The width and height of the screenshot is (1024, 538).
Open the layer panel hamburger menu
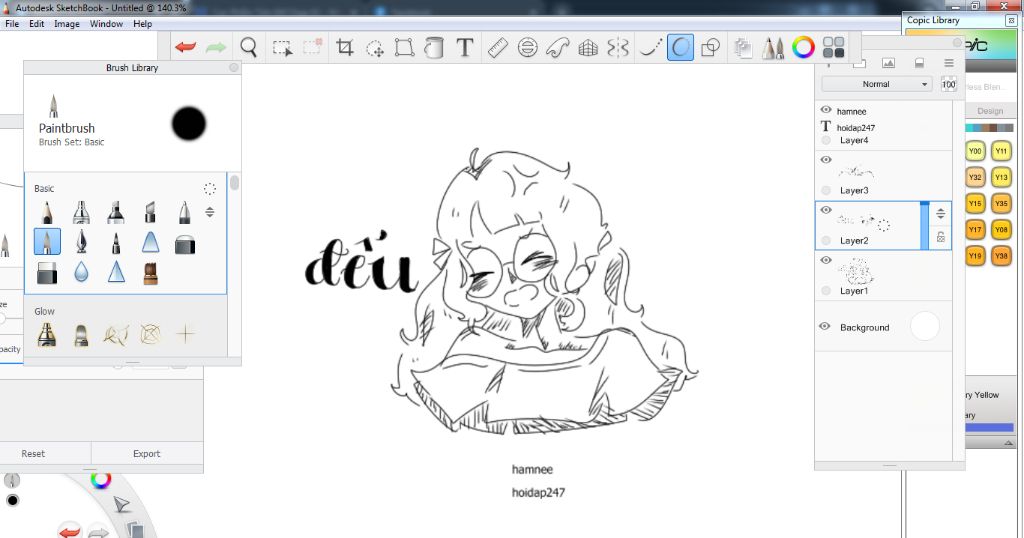point(949,63)
